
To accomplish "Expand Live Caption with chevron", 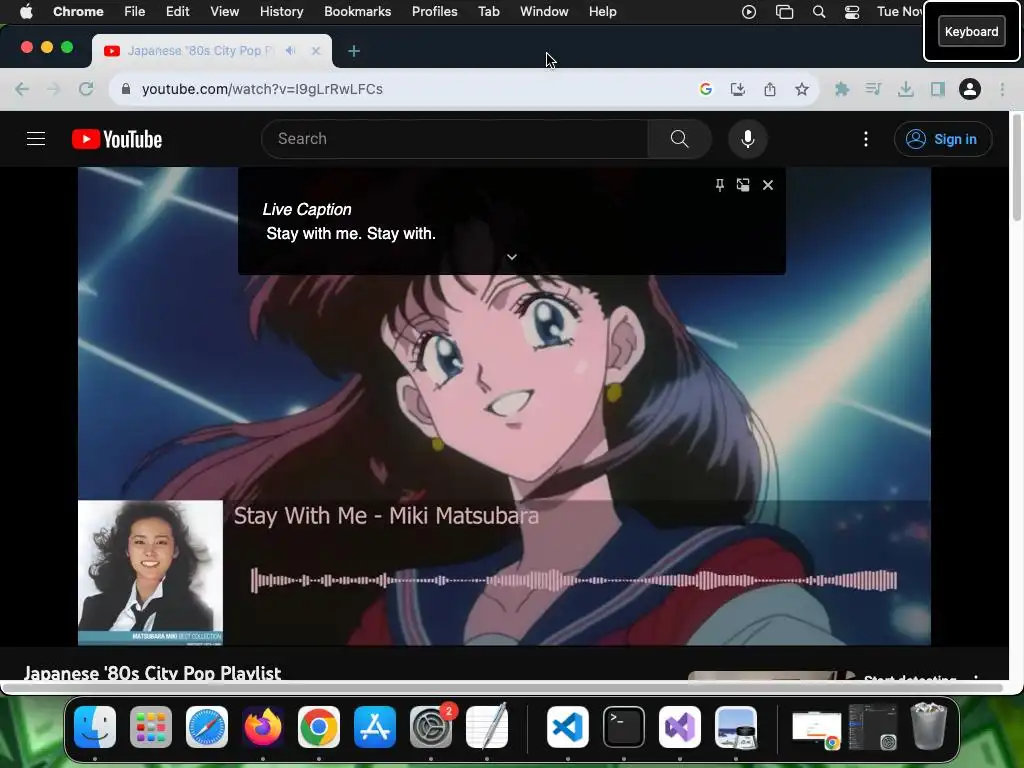I will pos(512,257).
